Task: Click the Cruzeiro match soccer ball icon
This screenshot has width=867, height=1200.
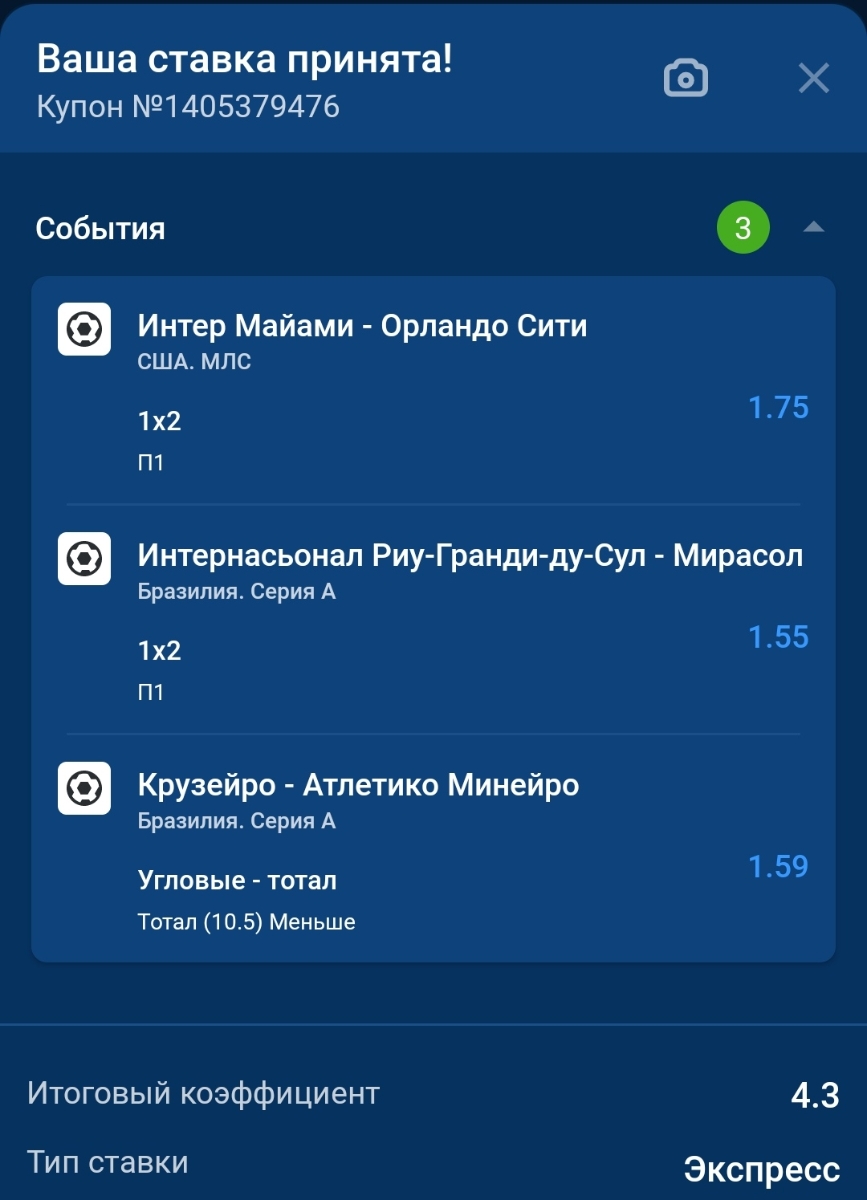Action: [x=84, y=788]
